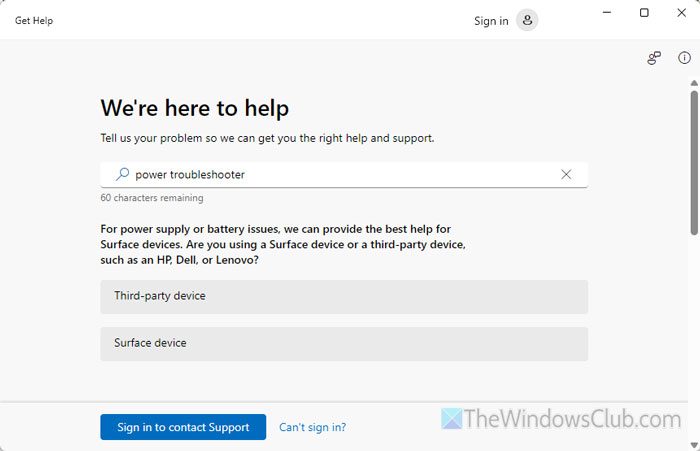Click the scrollbar up arrow
This screenshot has width=700, height=451.
694,84
